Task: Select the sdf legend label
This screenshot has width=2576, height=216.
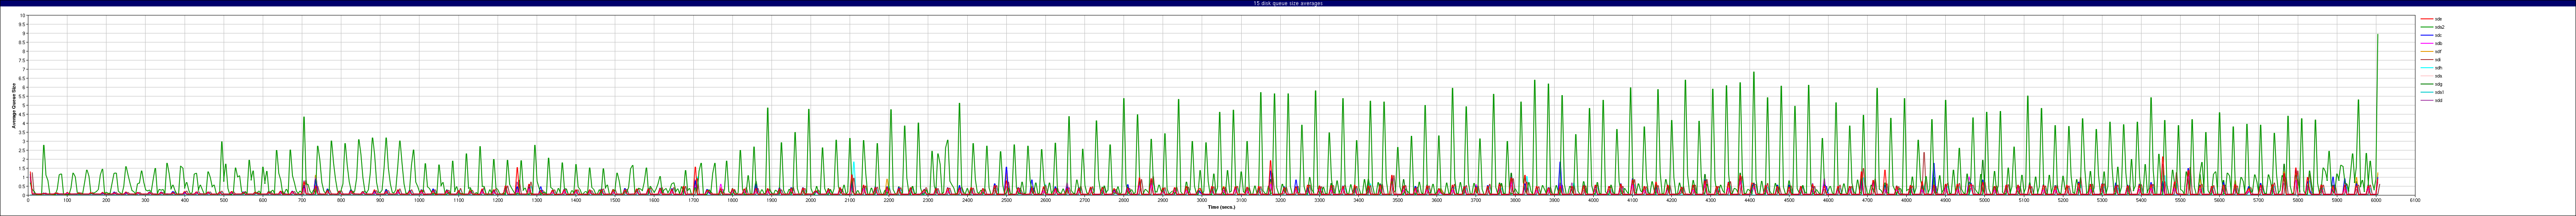Action: [x=2438, y=51]
